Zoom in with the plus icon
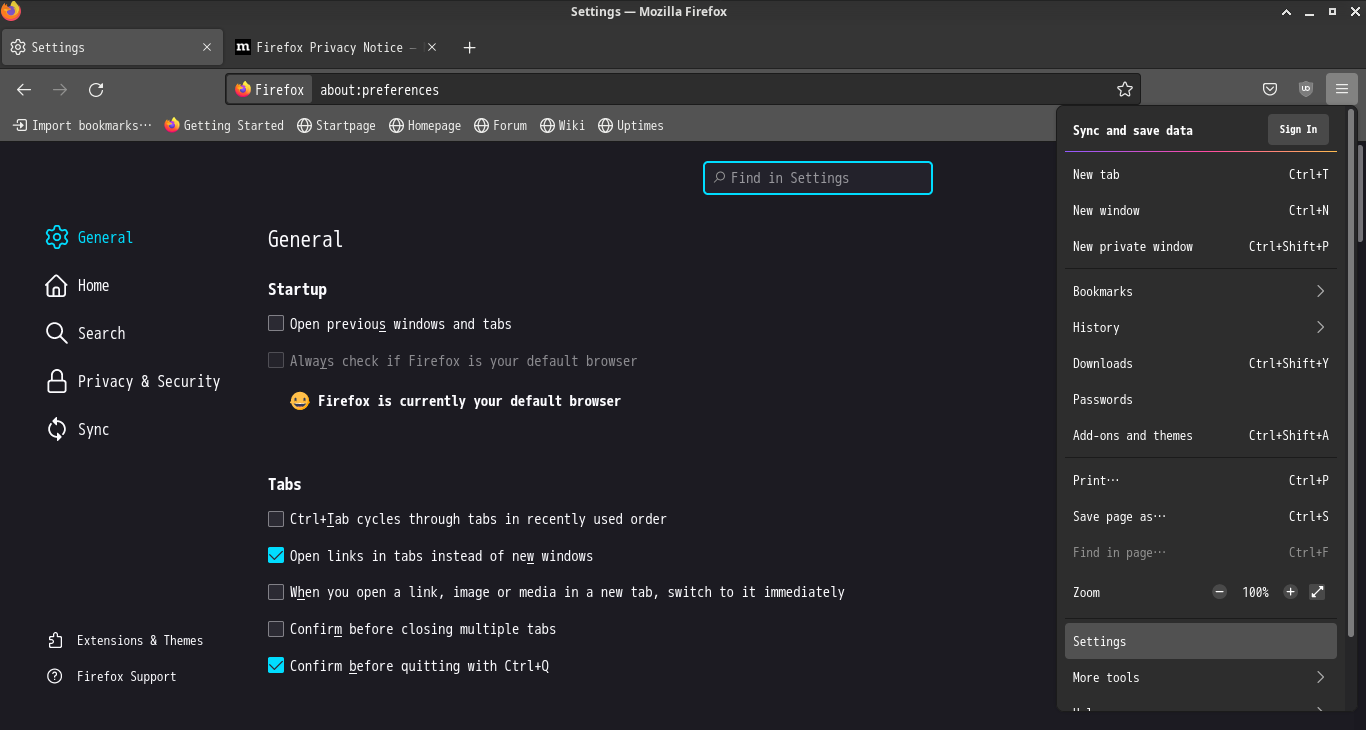Viewport: 1366px width, 730px height. pyautogui.click(x=1291, y=592)
